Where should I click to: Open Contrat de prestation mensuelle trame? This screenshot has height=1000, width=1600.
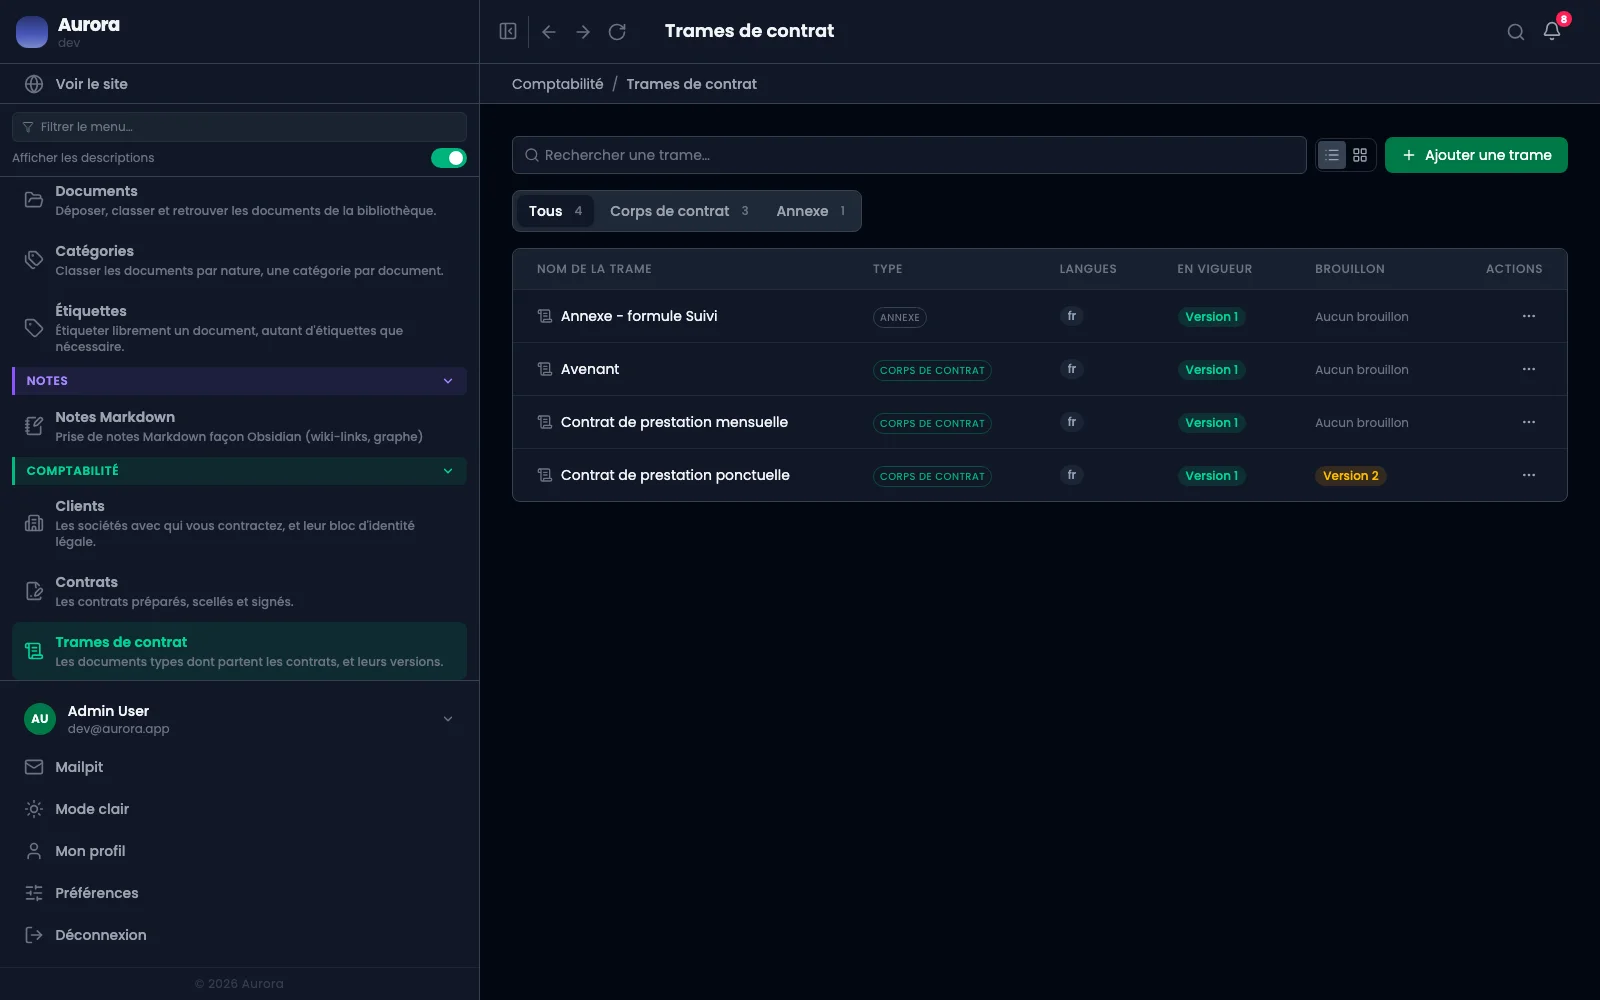(x=674, y=422)
